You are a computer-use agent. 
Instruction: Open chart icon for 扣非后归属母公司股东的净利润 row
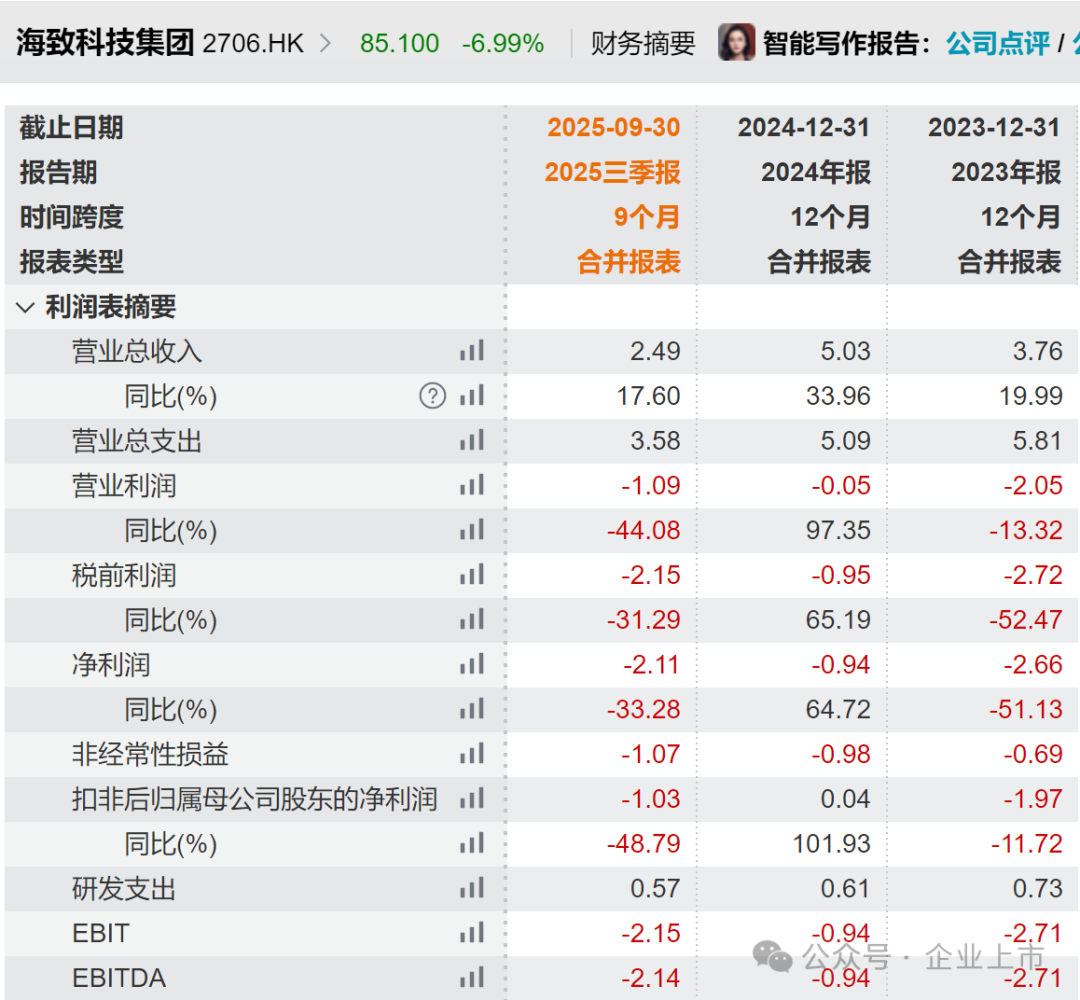tap(472, 798)
